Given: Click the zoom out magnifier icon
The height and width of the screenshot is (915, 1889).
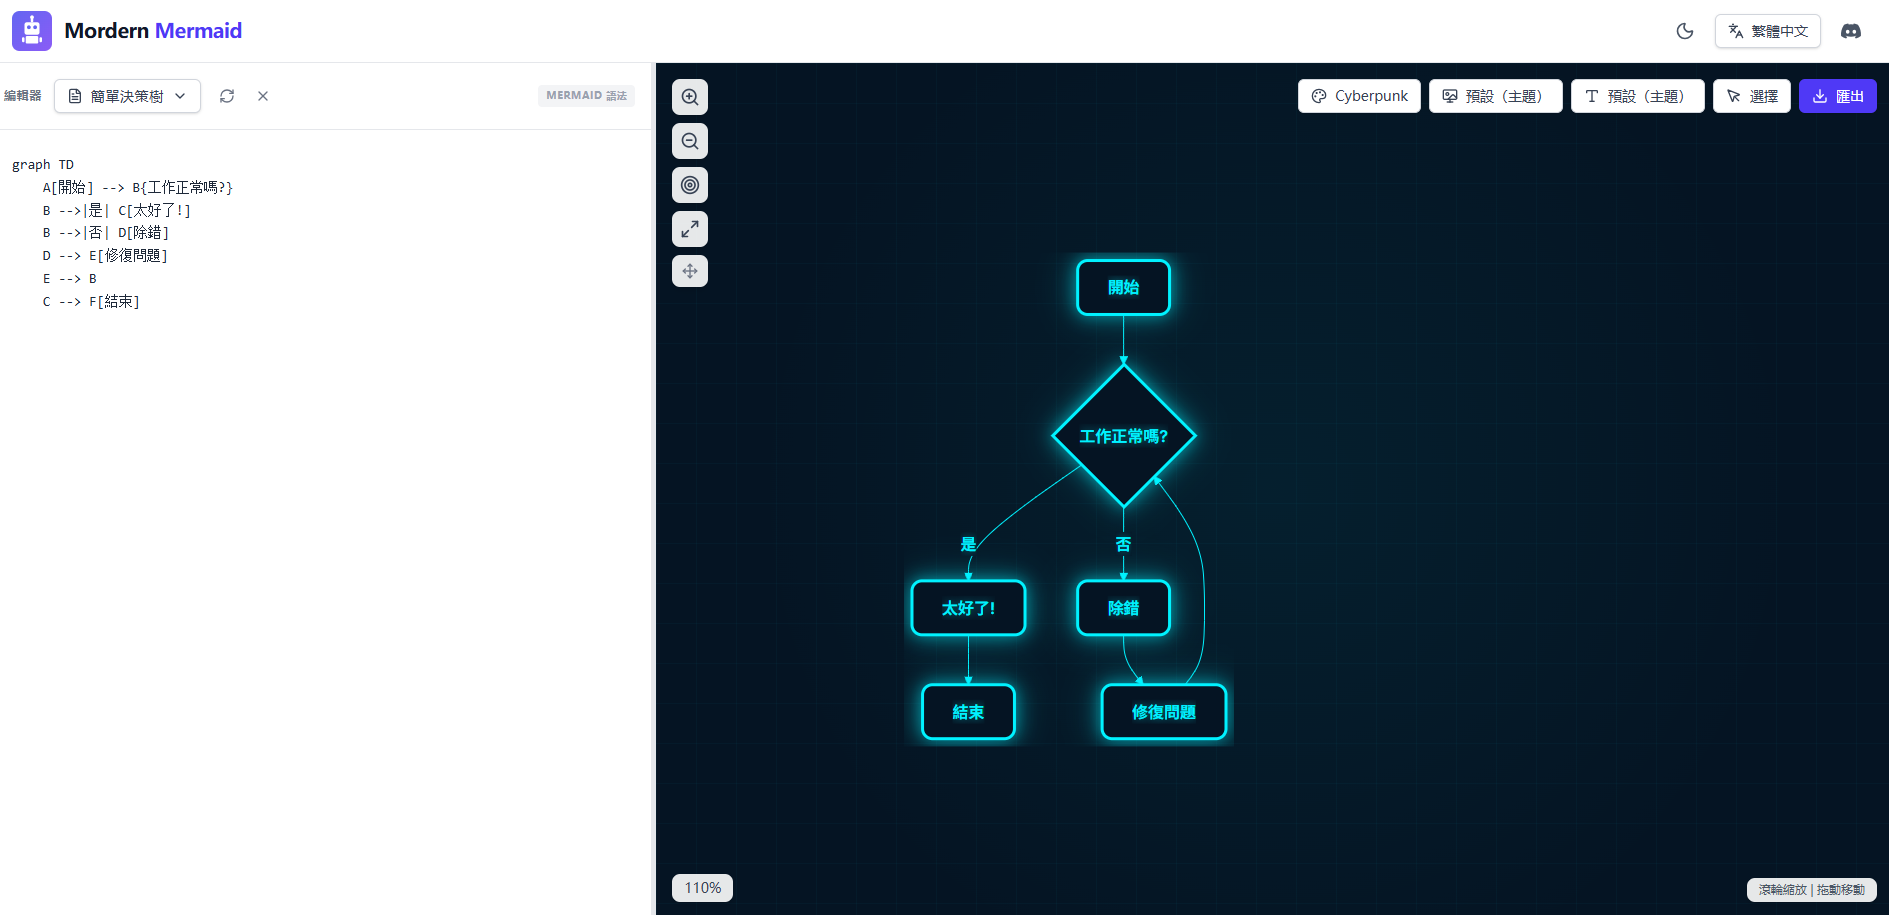Looking at the screenshot, I should pos(690,141).
